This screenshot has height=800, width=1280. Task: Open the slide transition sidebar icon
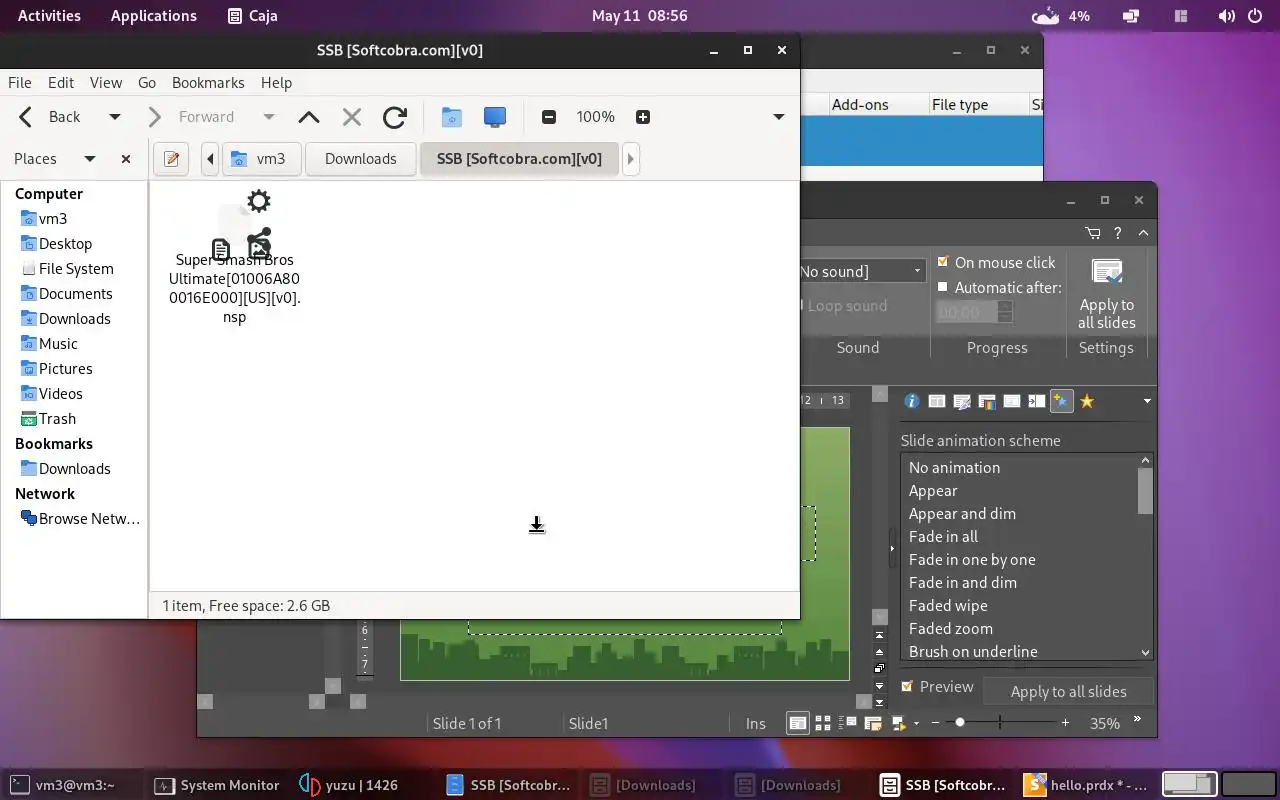point(1037,401)
